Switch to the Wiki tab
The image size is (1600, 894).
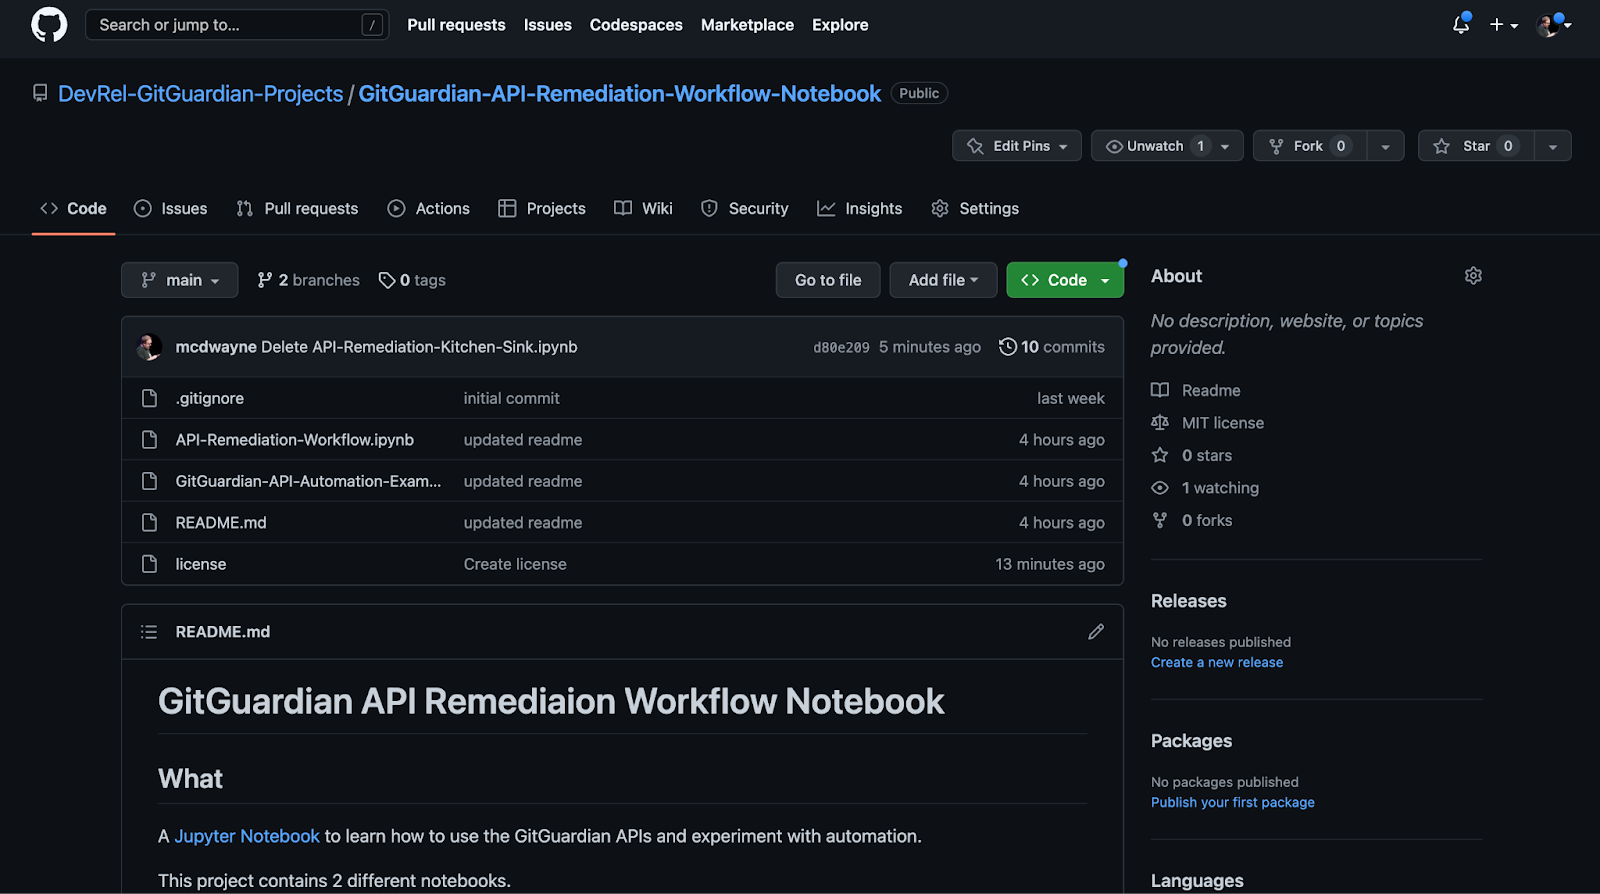pyautogui.click(x=643, y=209)
